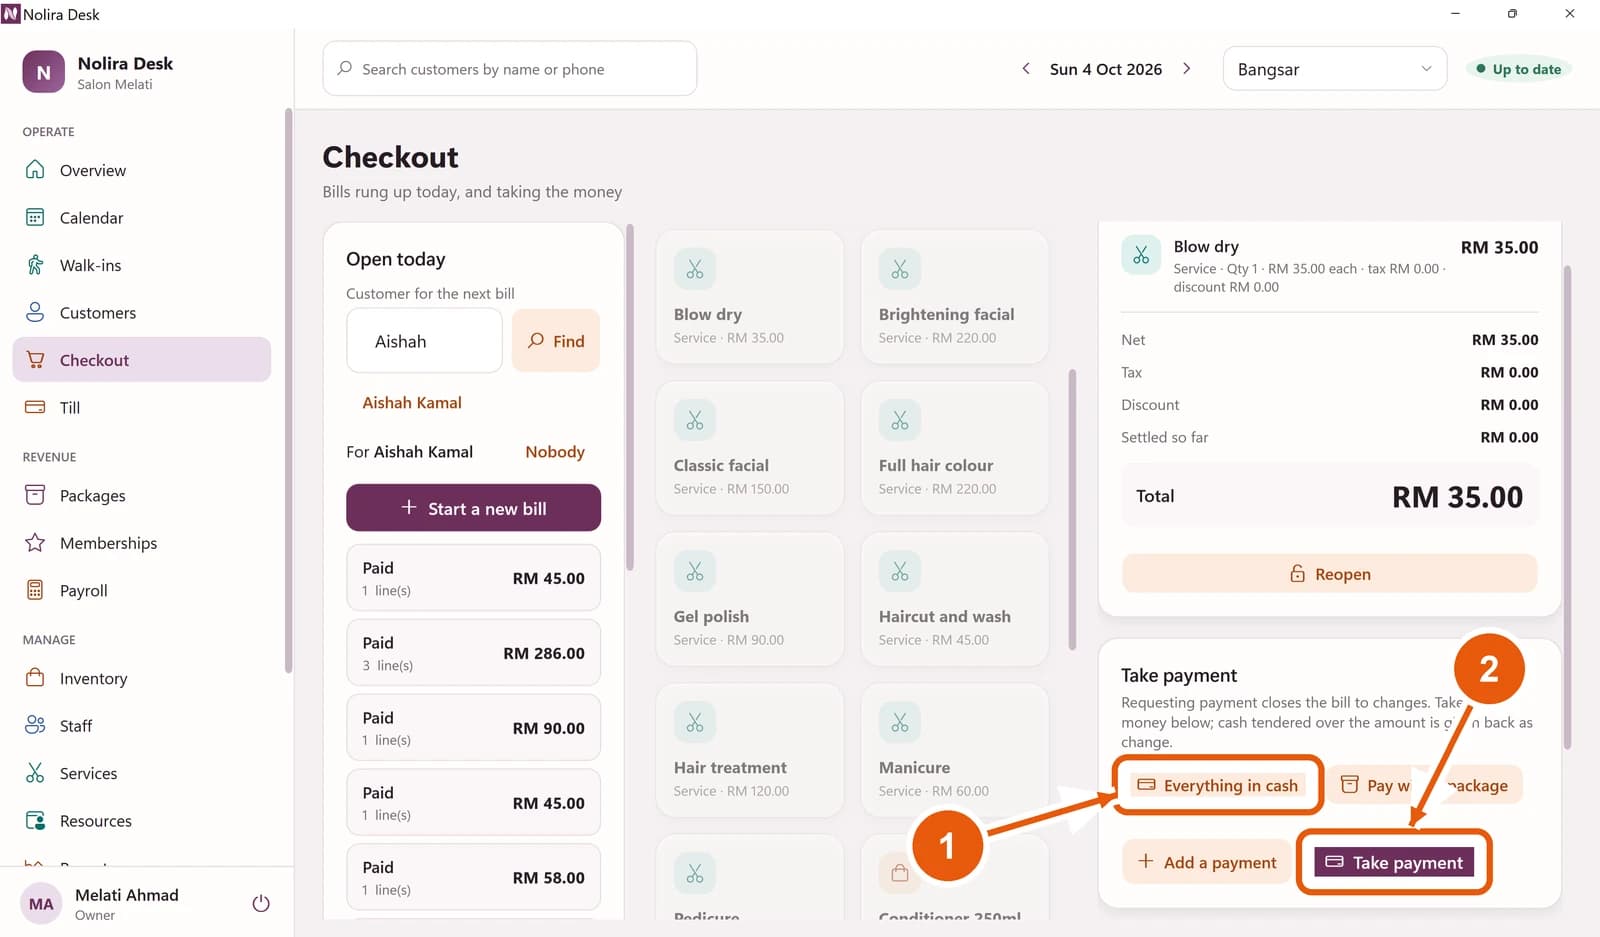Change the Nobody staff assignment

pyautogui.click(x=555, y=452)
